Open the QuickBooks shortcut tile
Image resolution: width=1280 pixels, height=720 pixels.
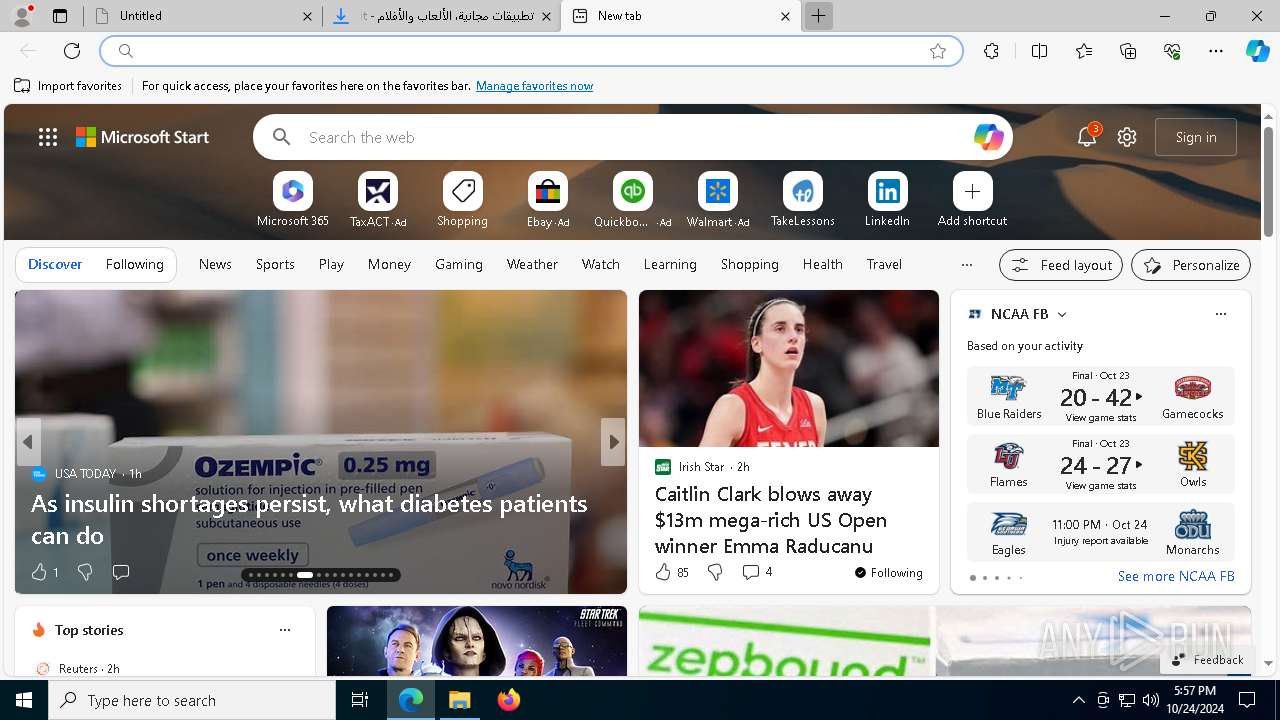coord(633,200)
